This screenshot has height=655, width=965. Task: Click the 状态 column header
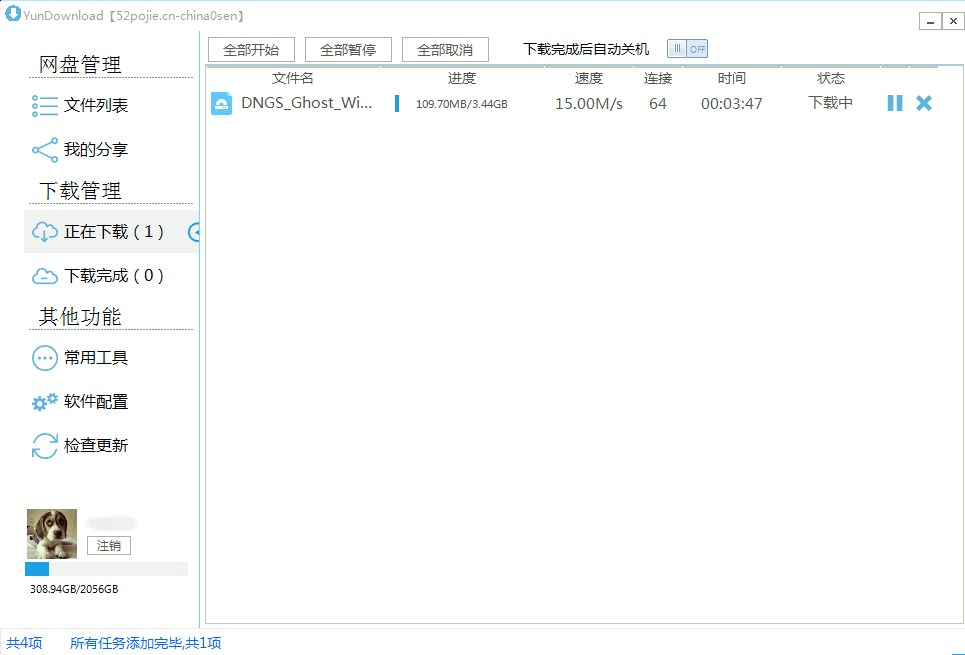coord(831,78)
